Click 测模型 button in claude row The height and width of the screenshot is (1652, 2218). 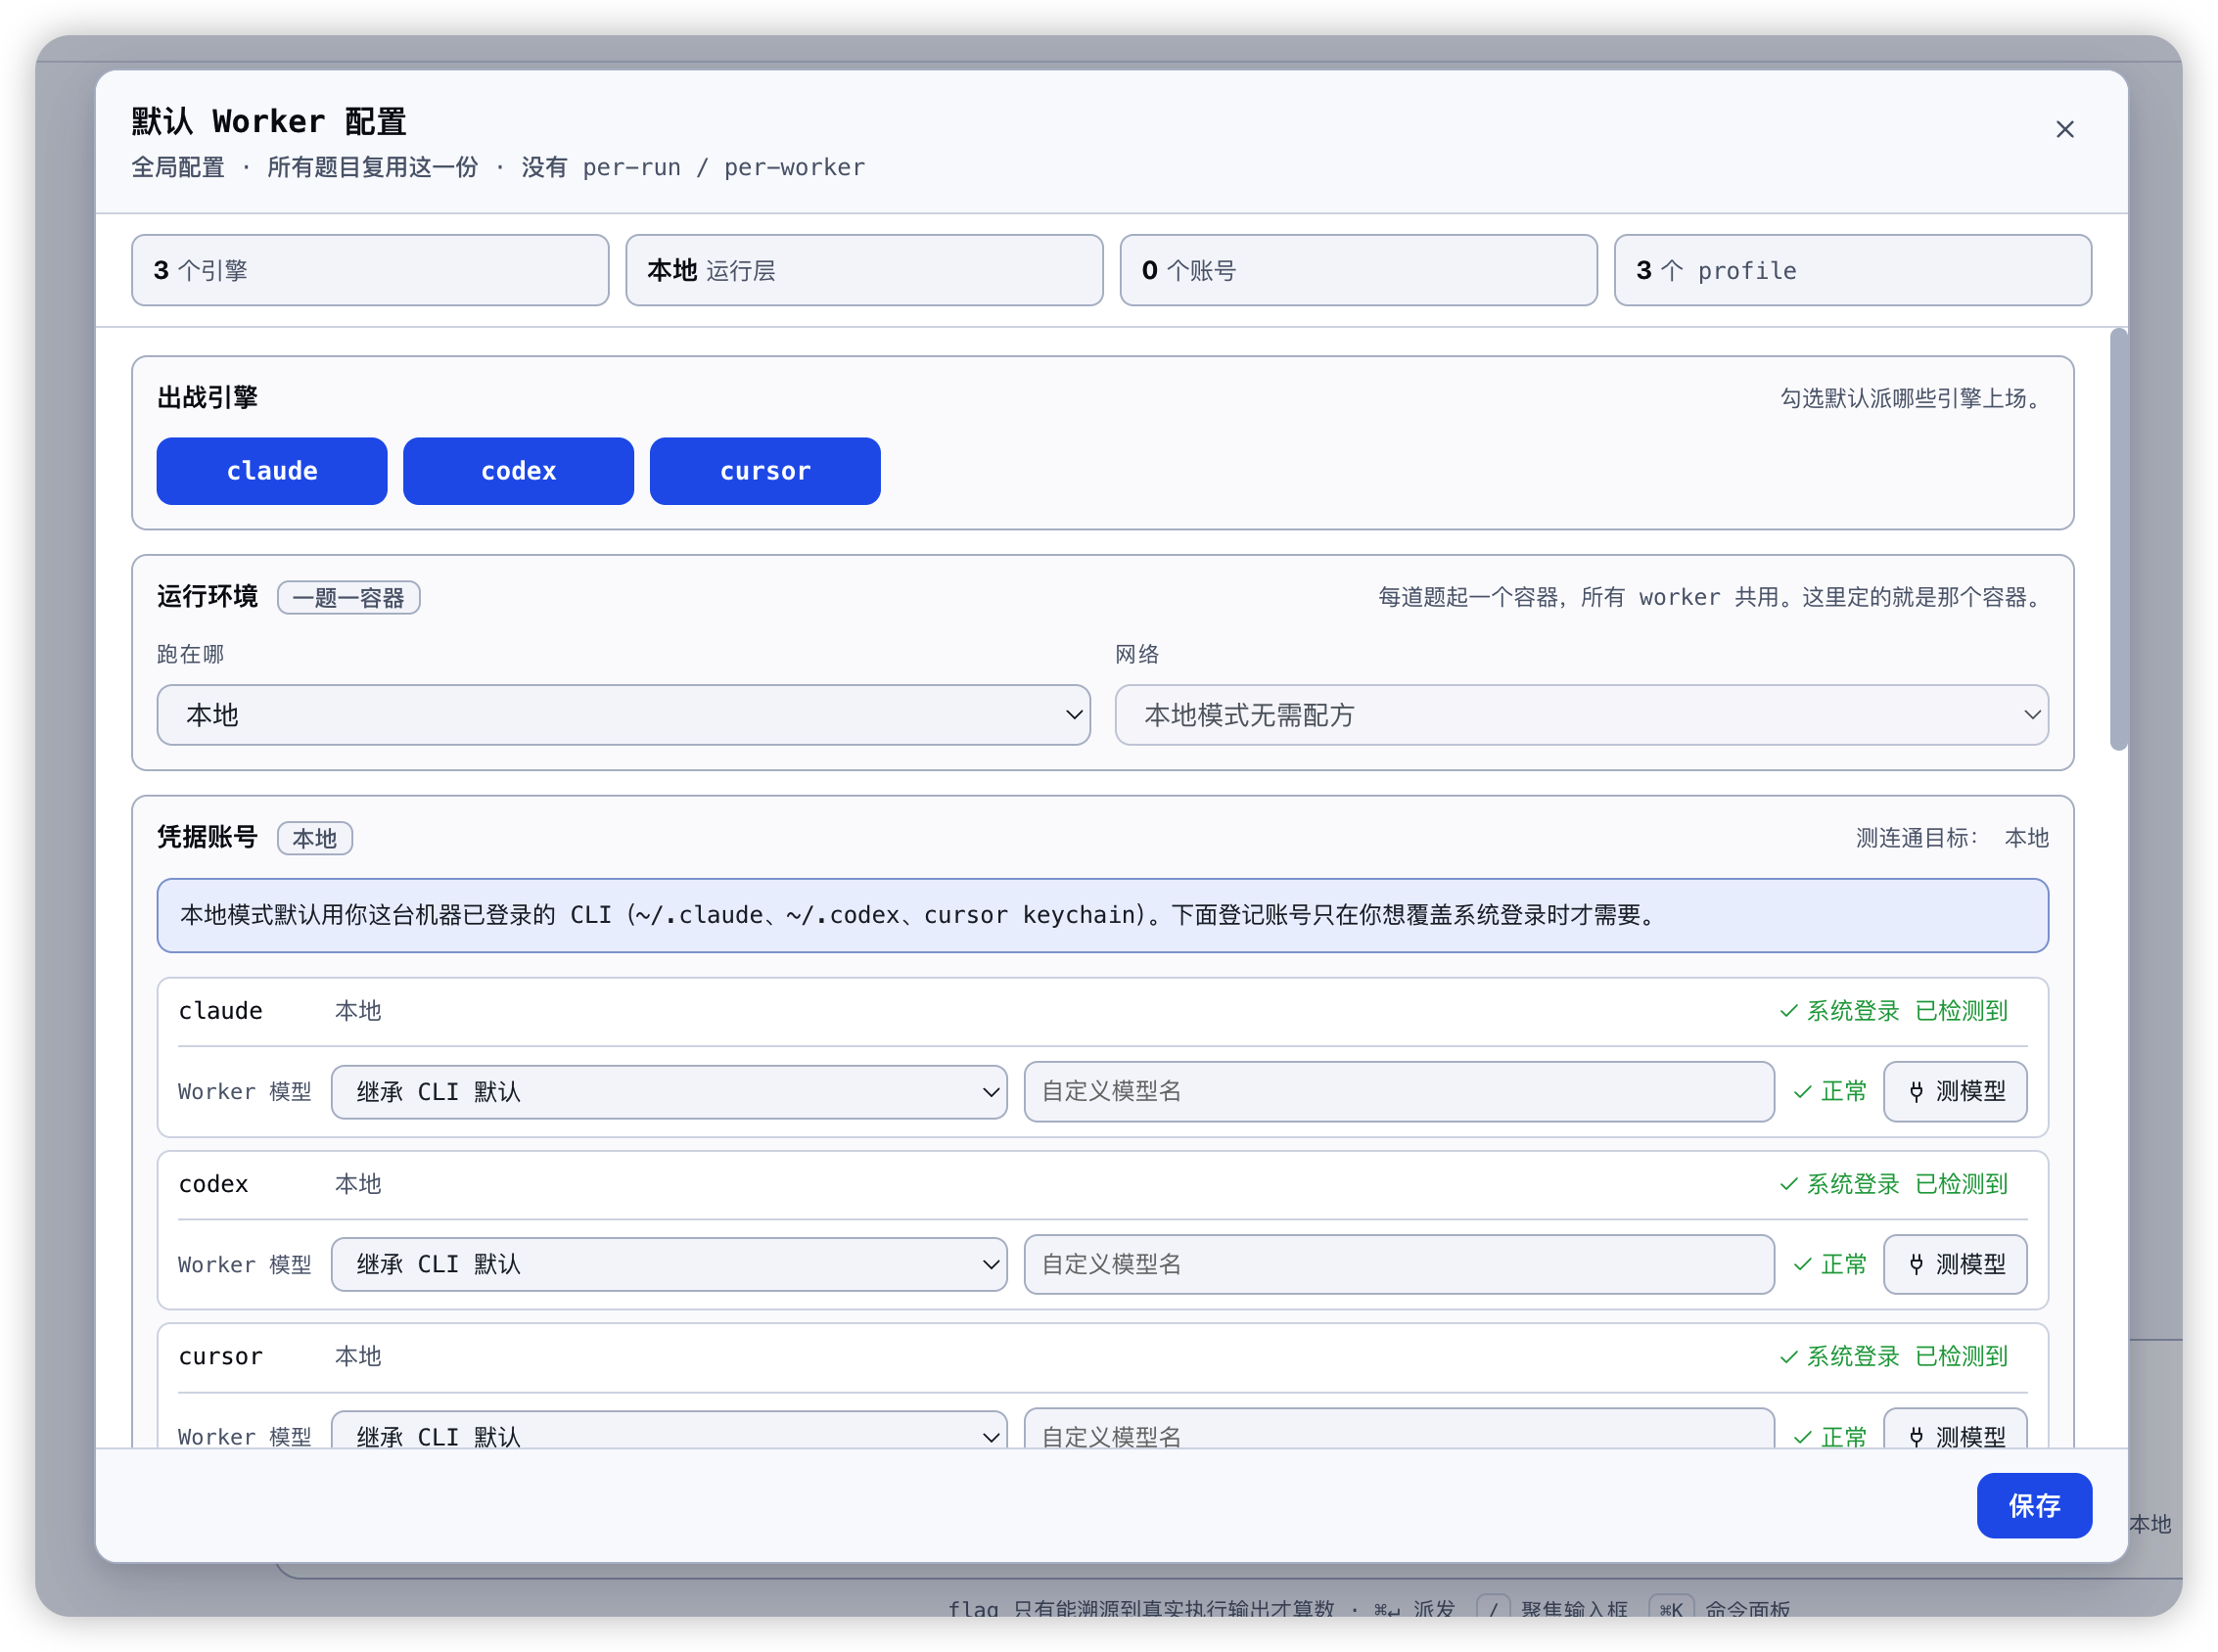coord(1955,1092)
